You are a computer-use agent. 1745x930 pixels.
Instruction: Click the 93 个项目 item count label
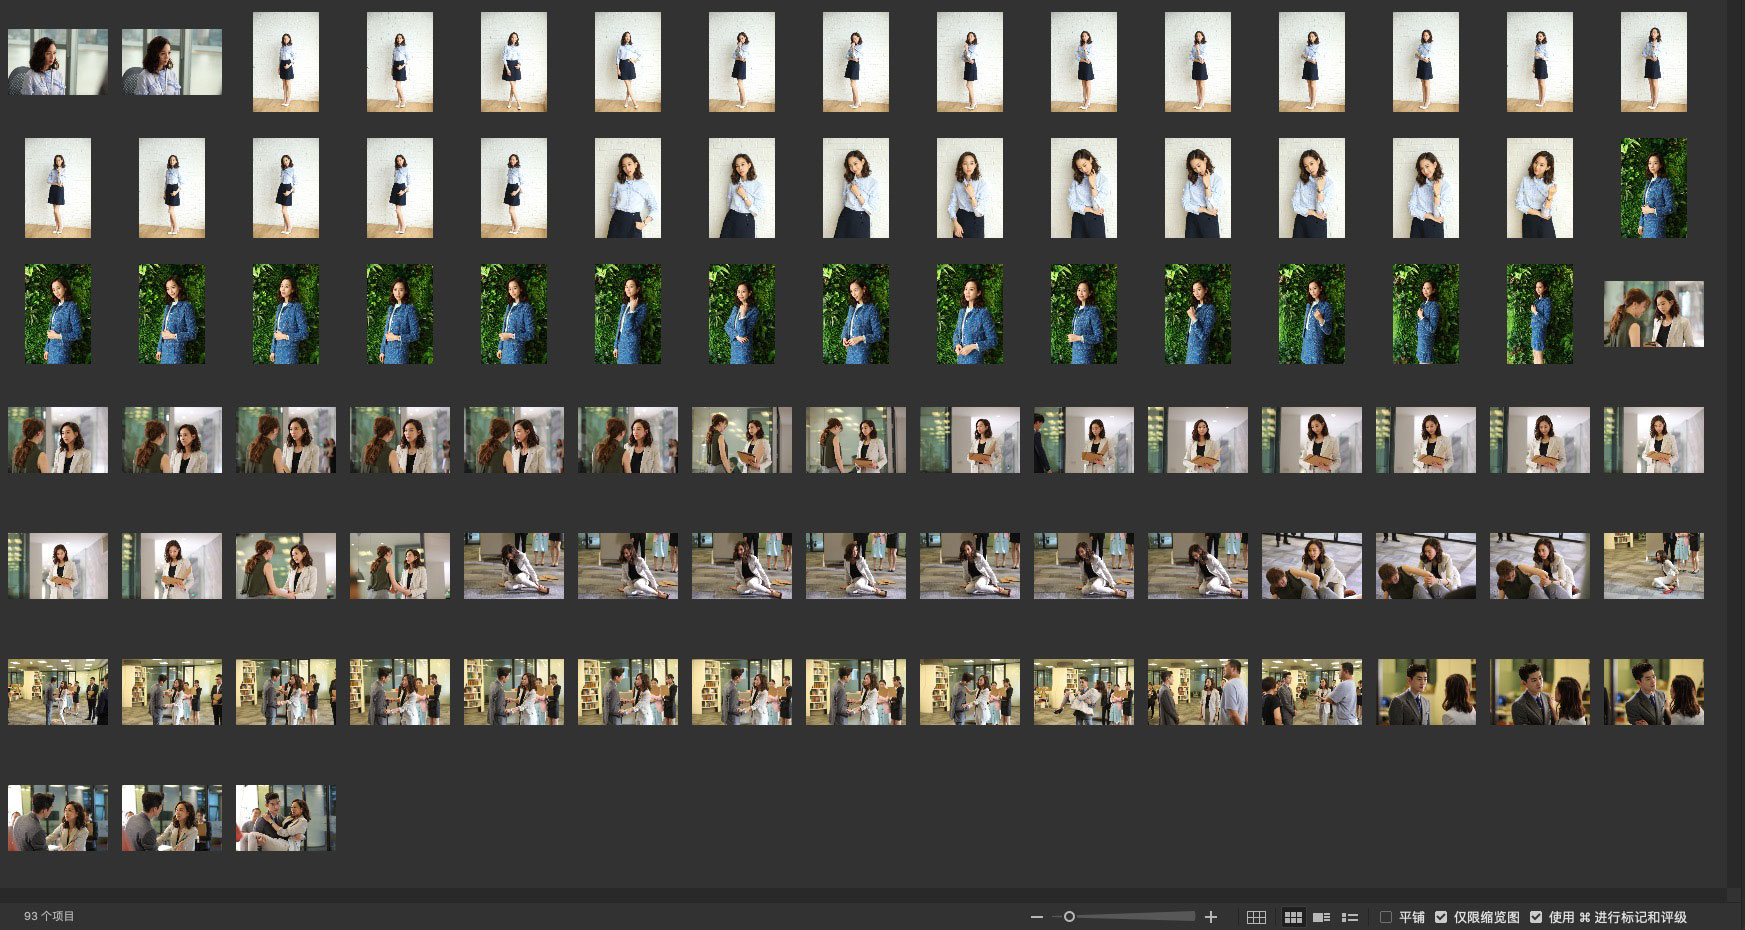(x=49, y=916)
